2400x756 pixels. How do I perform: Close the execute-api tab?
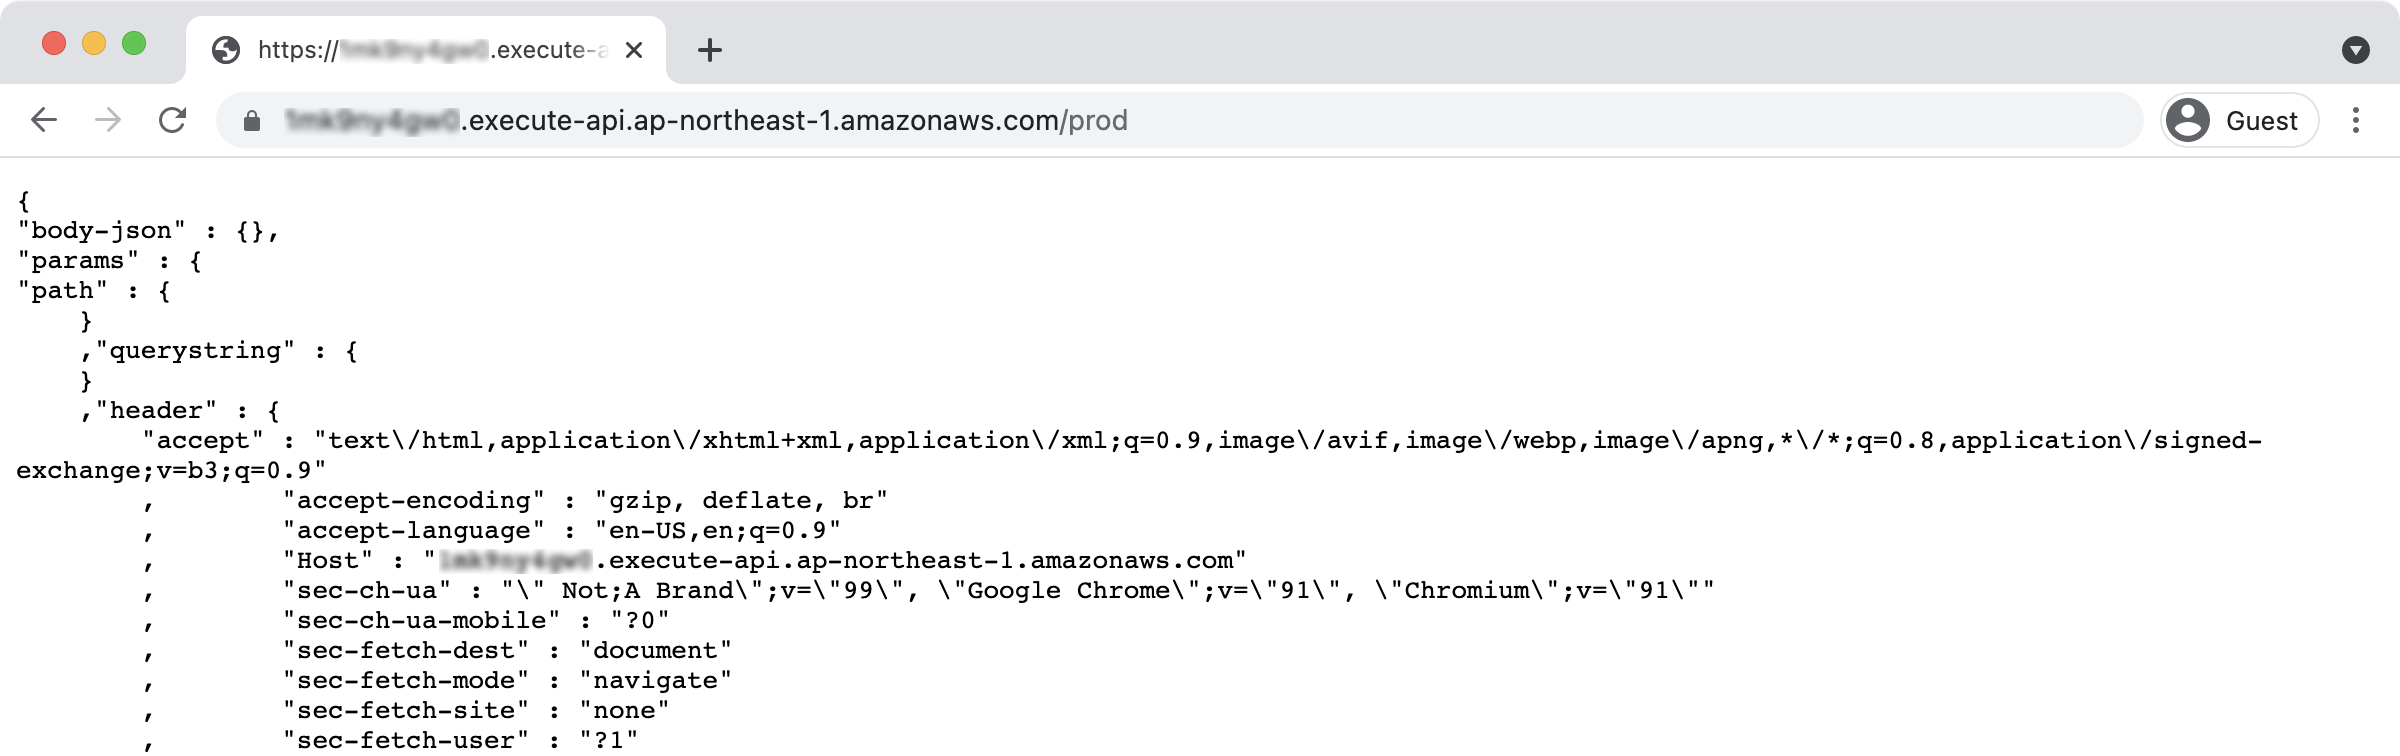coord(634,50)
